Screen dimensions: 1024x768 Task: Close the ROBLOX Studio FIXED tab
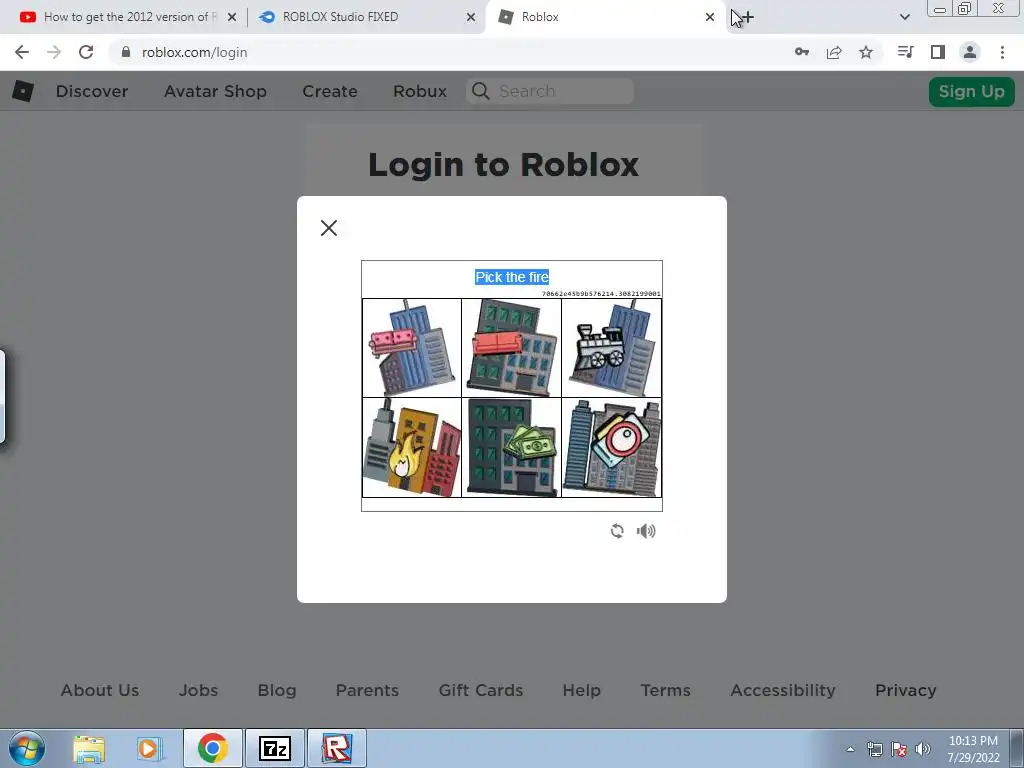coord(471,17)
